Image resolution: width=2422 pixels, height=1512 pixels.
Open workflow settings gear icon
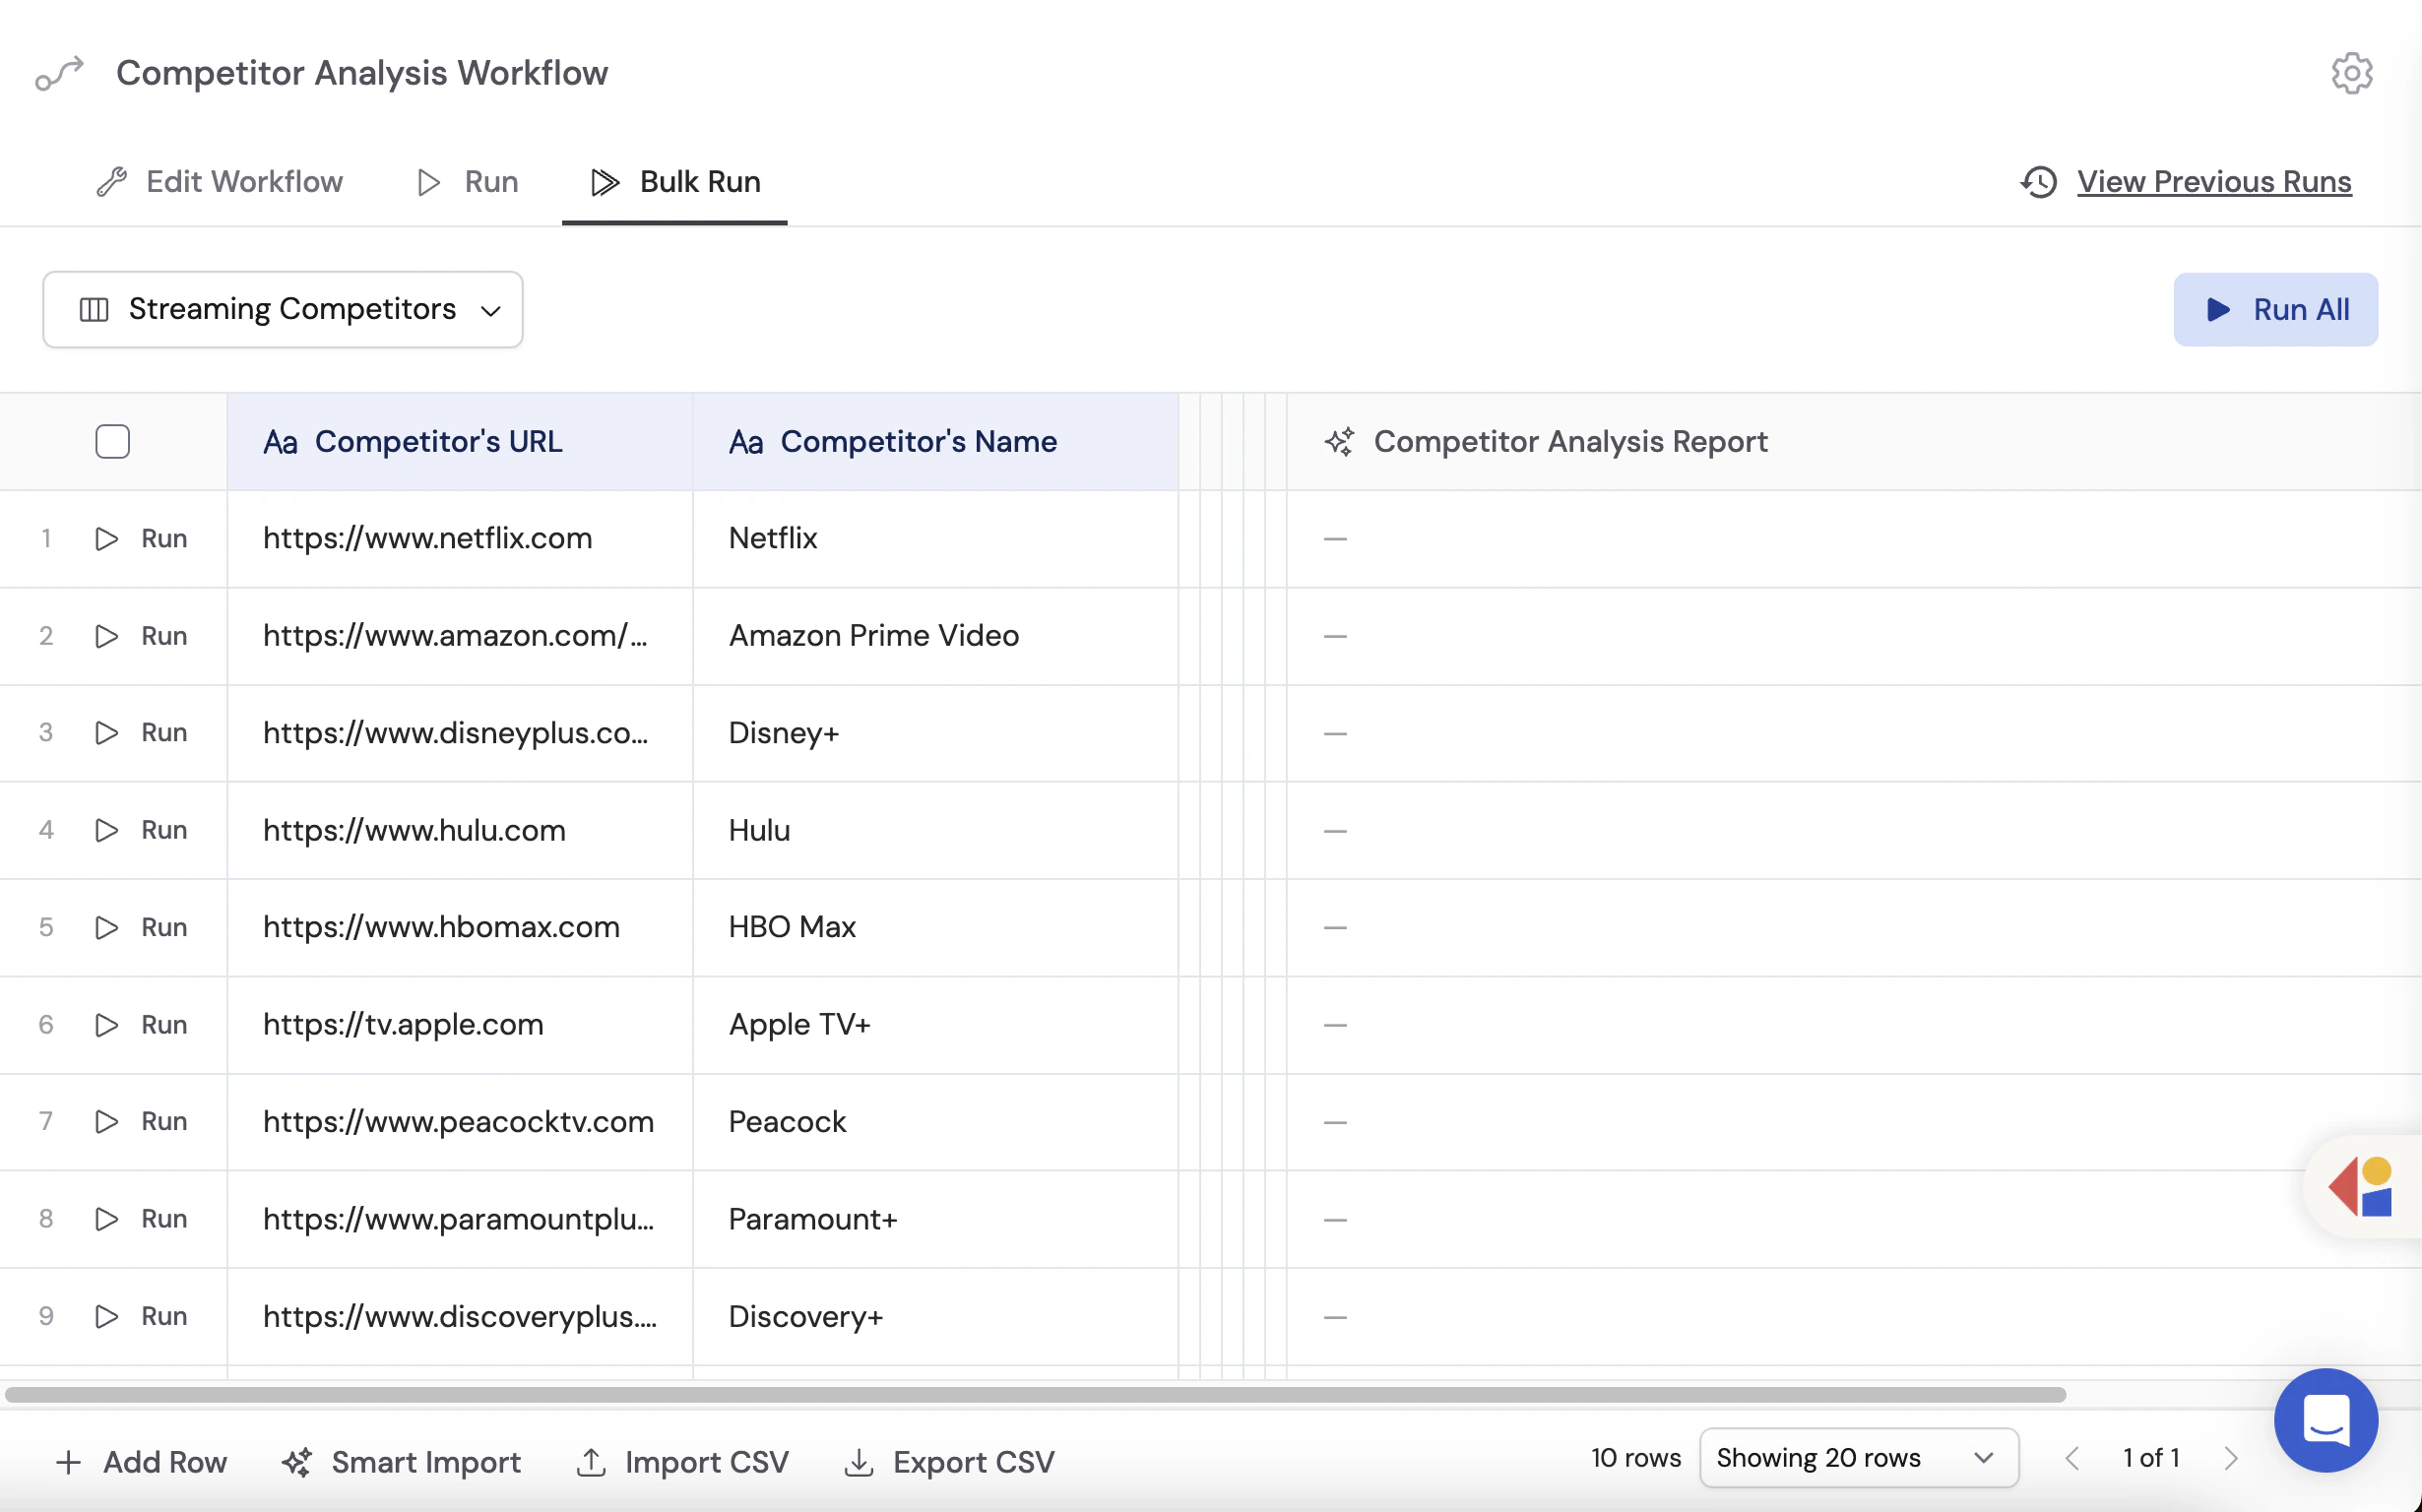(x=2351, y=73)
